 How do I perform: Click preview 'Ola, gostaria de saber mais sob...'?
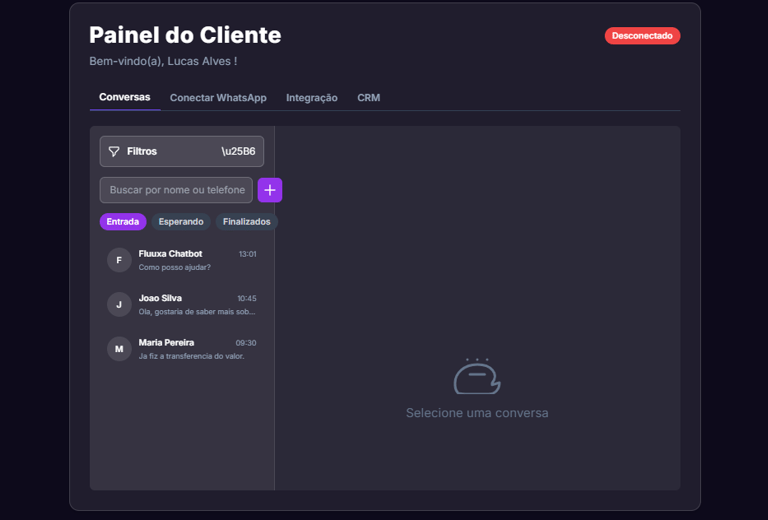[x=197, y=311]
